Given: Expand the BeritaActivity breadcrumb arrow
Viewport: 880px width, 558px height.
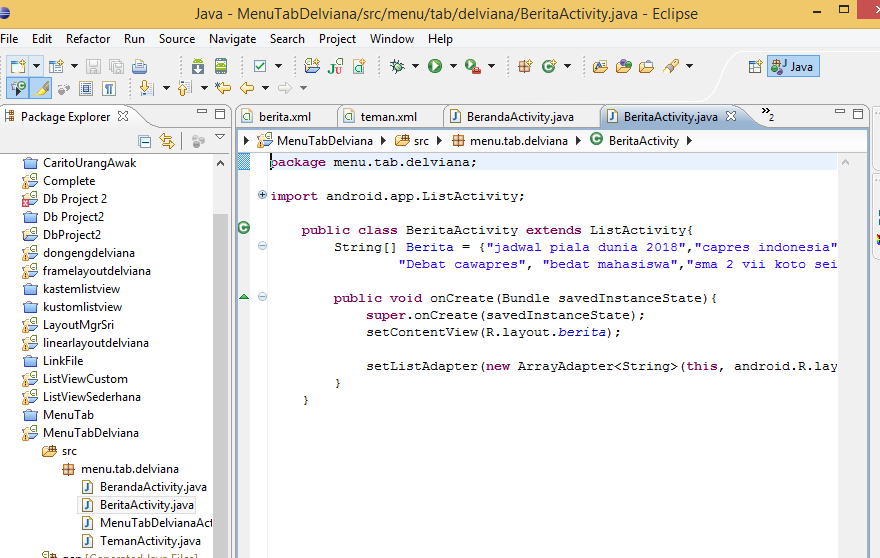Looking at the screenshot, I should coord(689,141).
